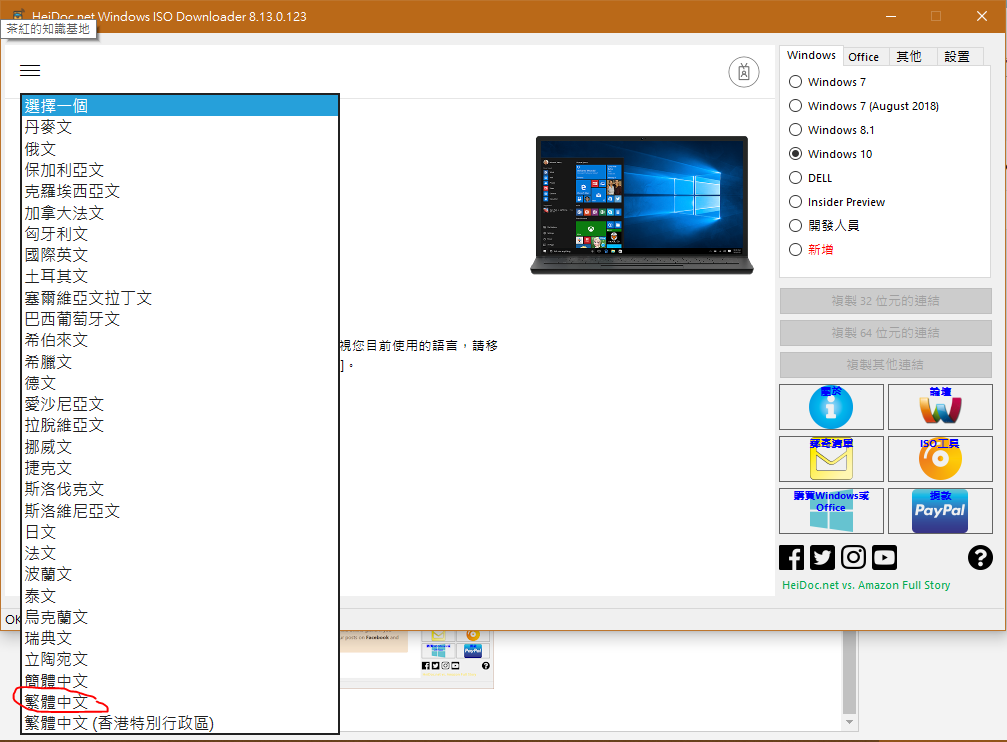
Task: Click the PayPal donate icon
Action: point(940,511)
